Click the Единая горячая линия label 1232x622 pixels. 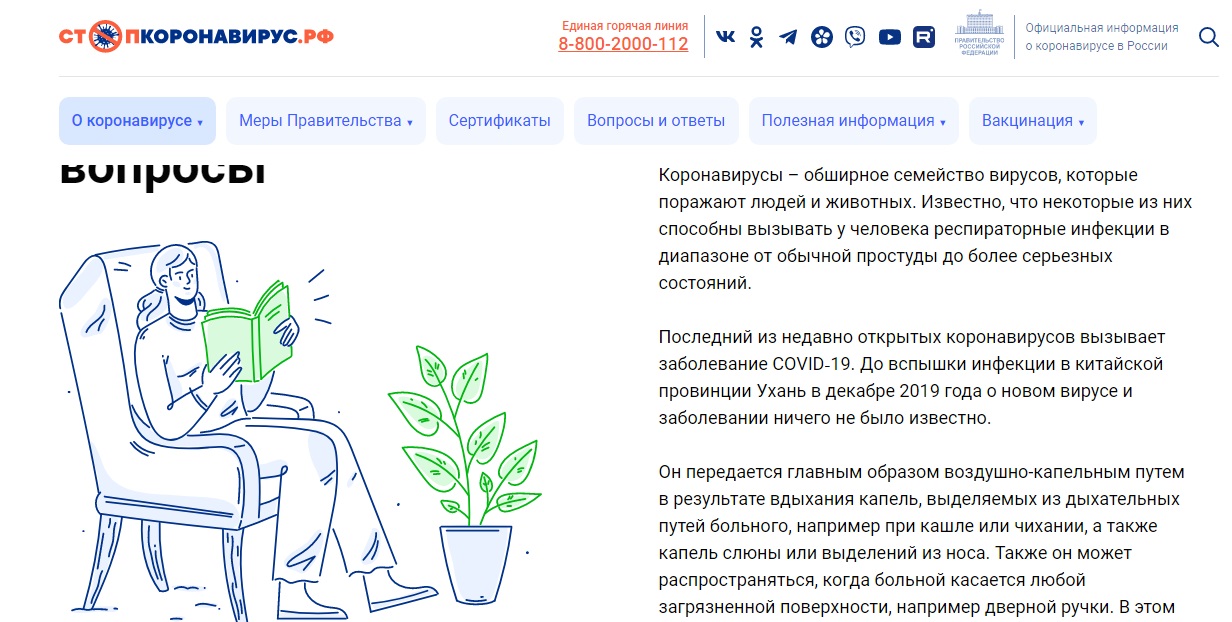coord(625,26)
